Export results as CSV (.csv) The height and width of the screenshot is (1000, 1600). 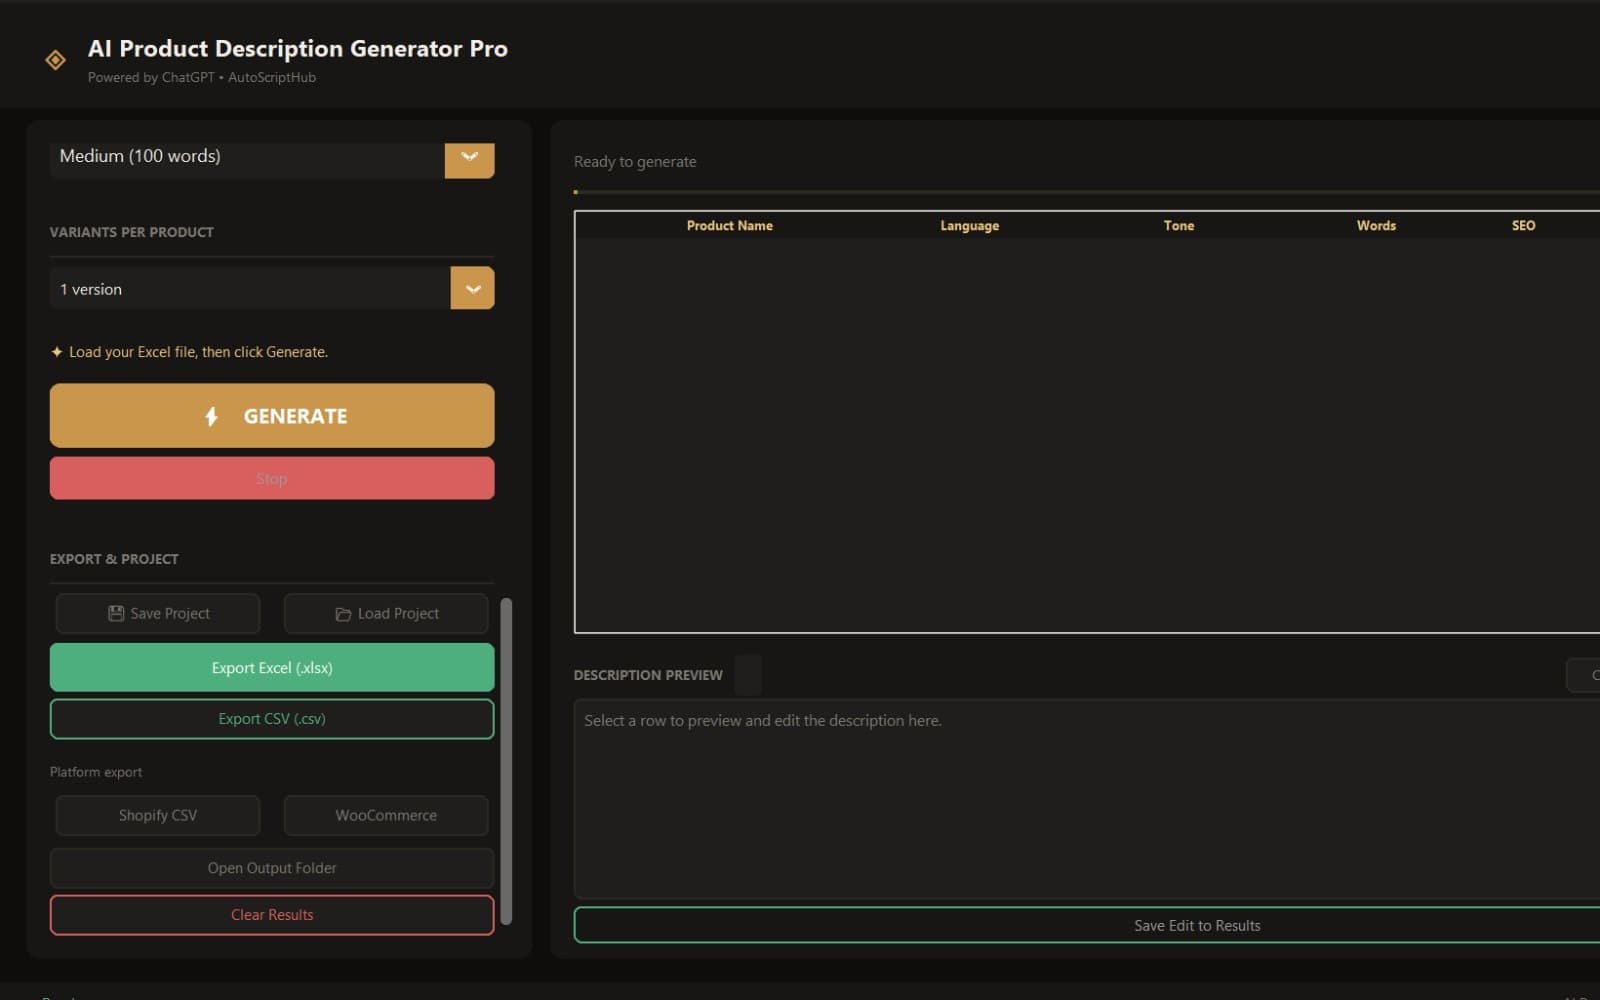click(x=272, y=719)
